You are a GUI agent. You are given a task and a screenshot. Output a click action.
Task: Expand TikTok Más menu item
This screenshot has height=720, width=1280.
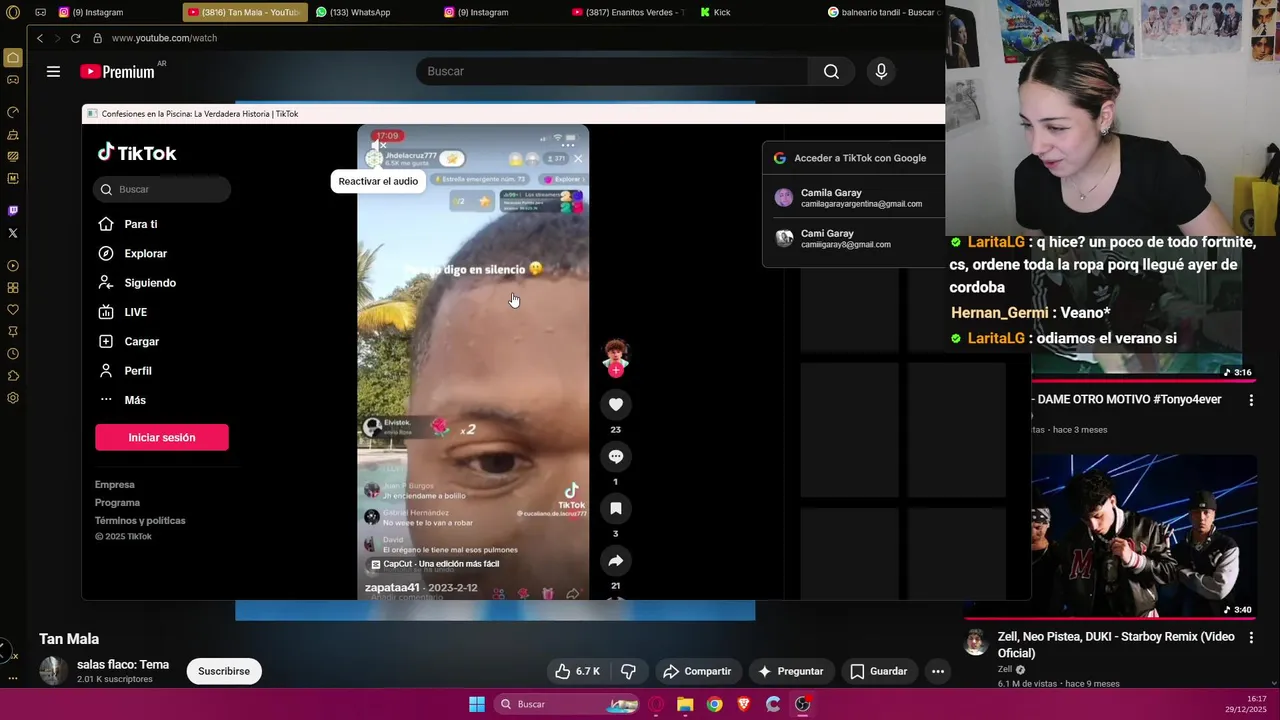[x=135, y=400]
